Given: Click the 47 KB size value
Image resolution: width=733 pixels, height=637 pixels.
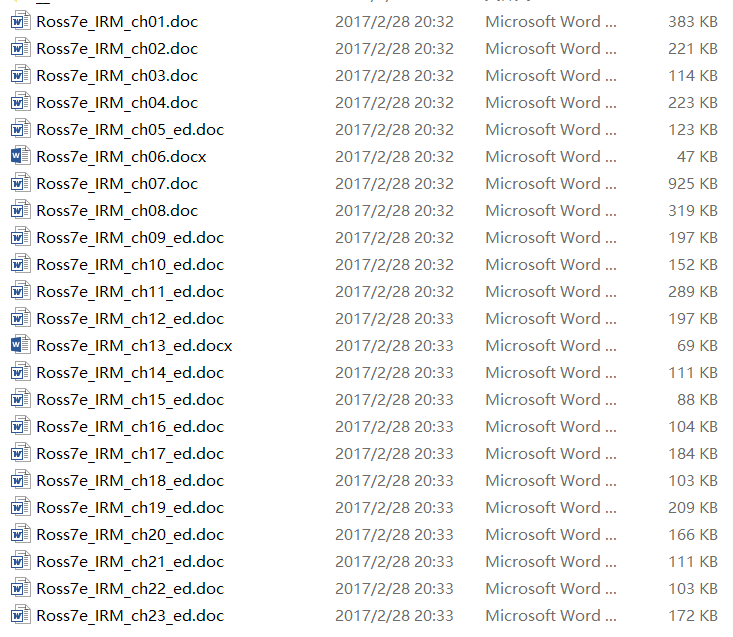Looking at the screenshot, I should (697, 157).
